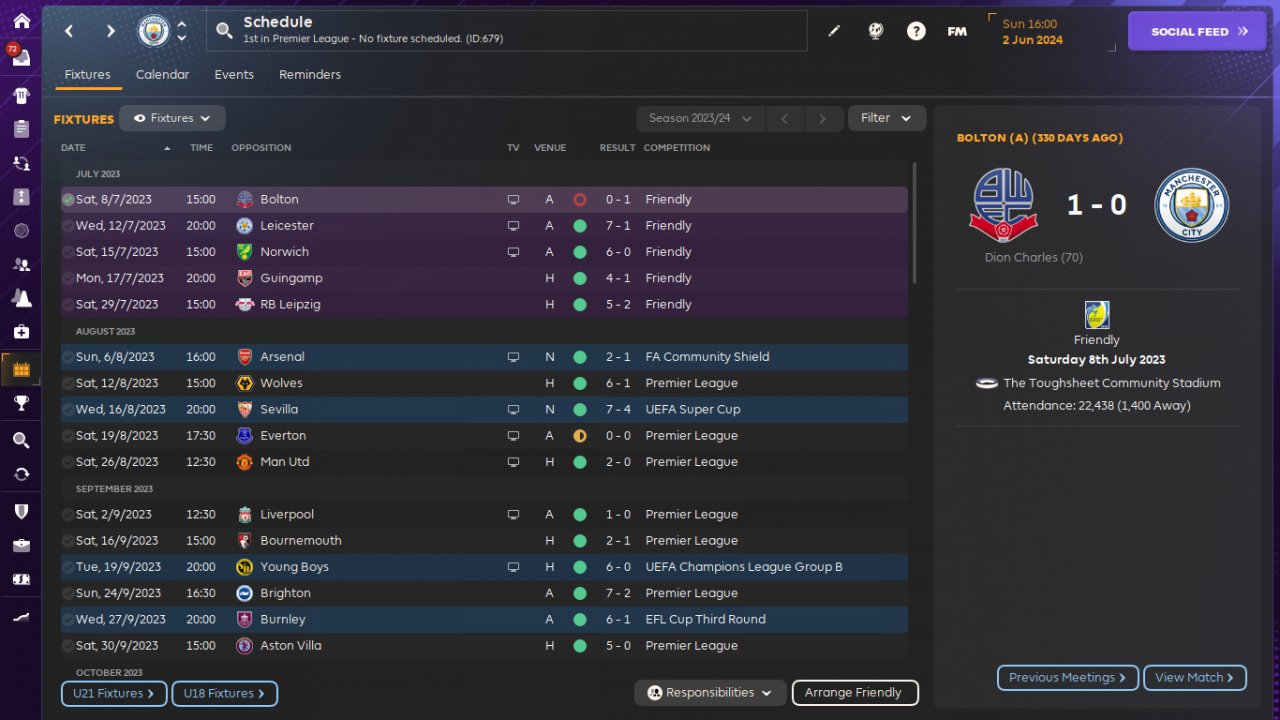
Task: Toggle the checkmark on the Arsenal fixture row
Action: (x=68, y=357)
